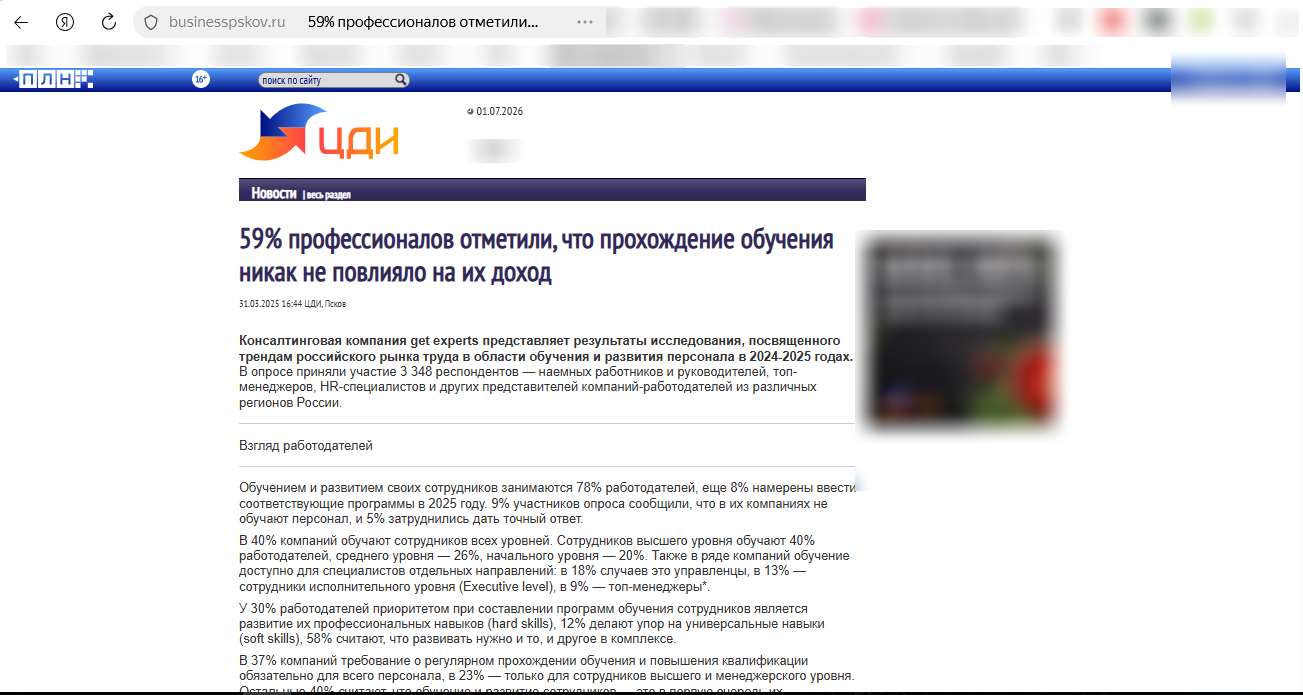Click the paragraph starting 'В 40% компаний'
1303x695 pixels.
544,563
